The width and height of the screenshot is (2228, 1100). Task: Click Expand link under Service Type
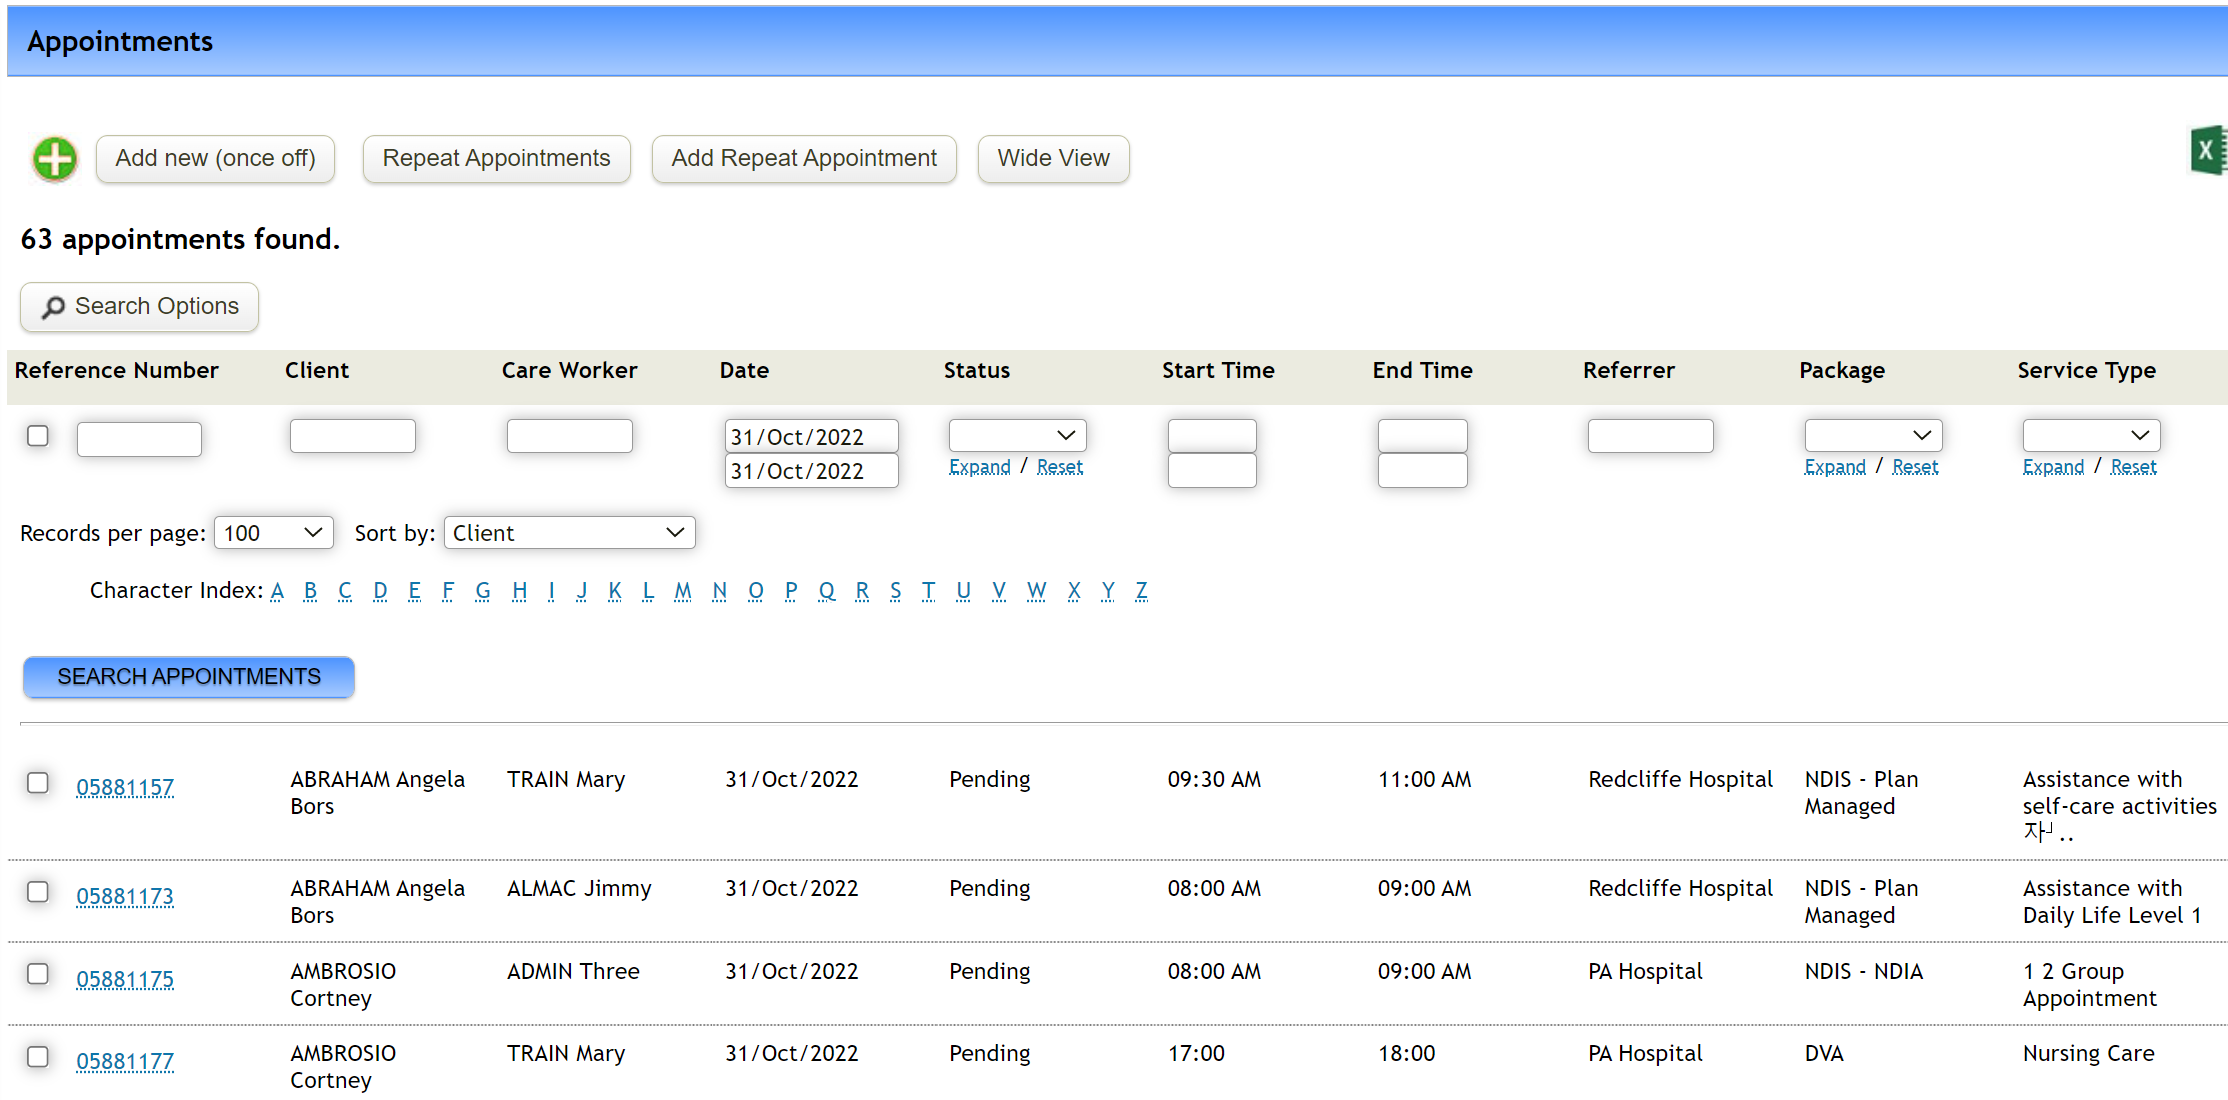click(x=2053, y=467)
